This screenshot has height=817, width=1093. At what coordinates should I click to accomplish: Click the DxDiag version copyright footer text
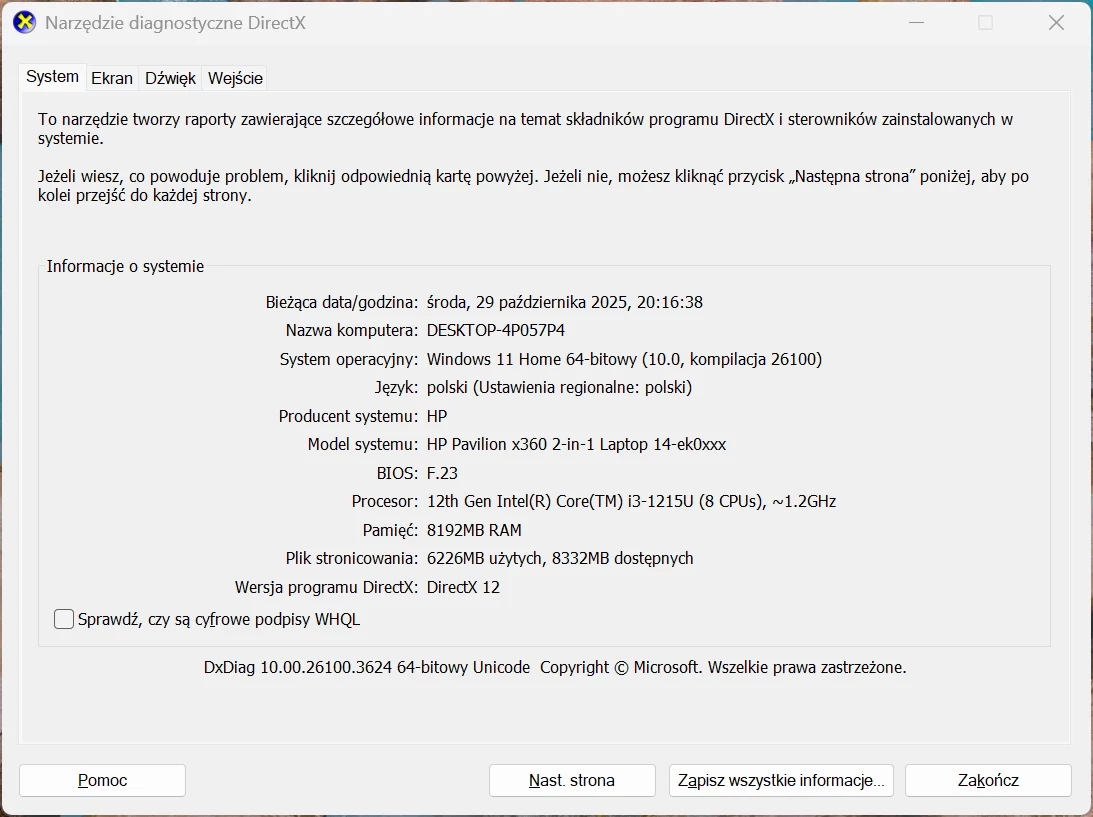[x=555, y=667]
